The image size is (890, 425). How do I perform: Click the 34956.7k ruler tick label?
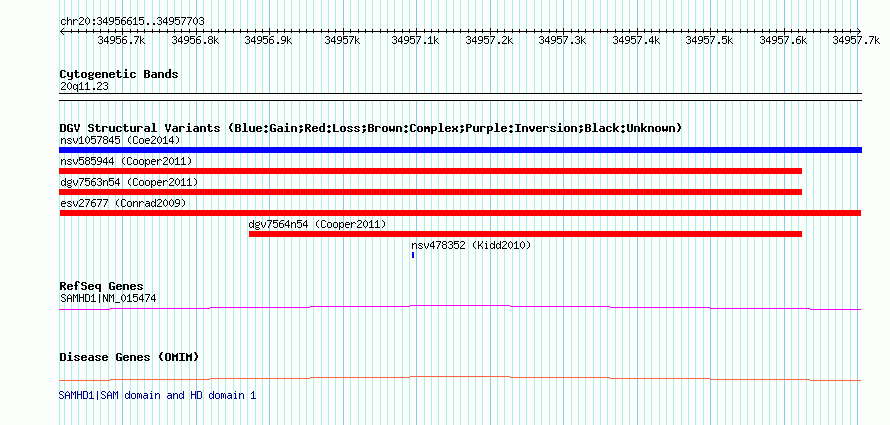(121, 40)
